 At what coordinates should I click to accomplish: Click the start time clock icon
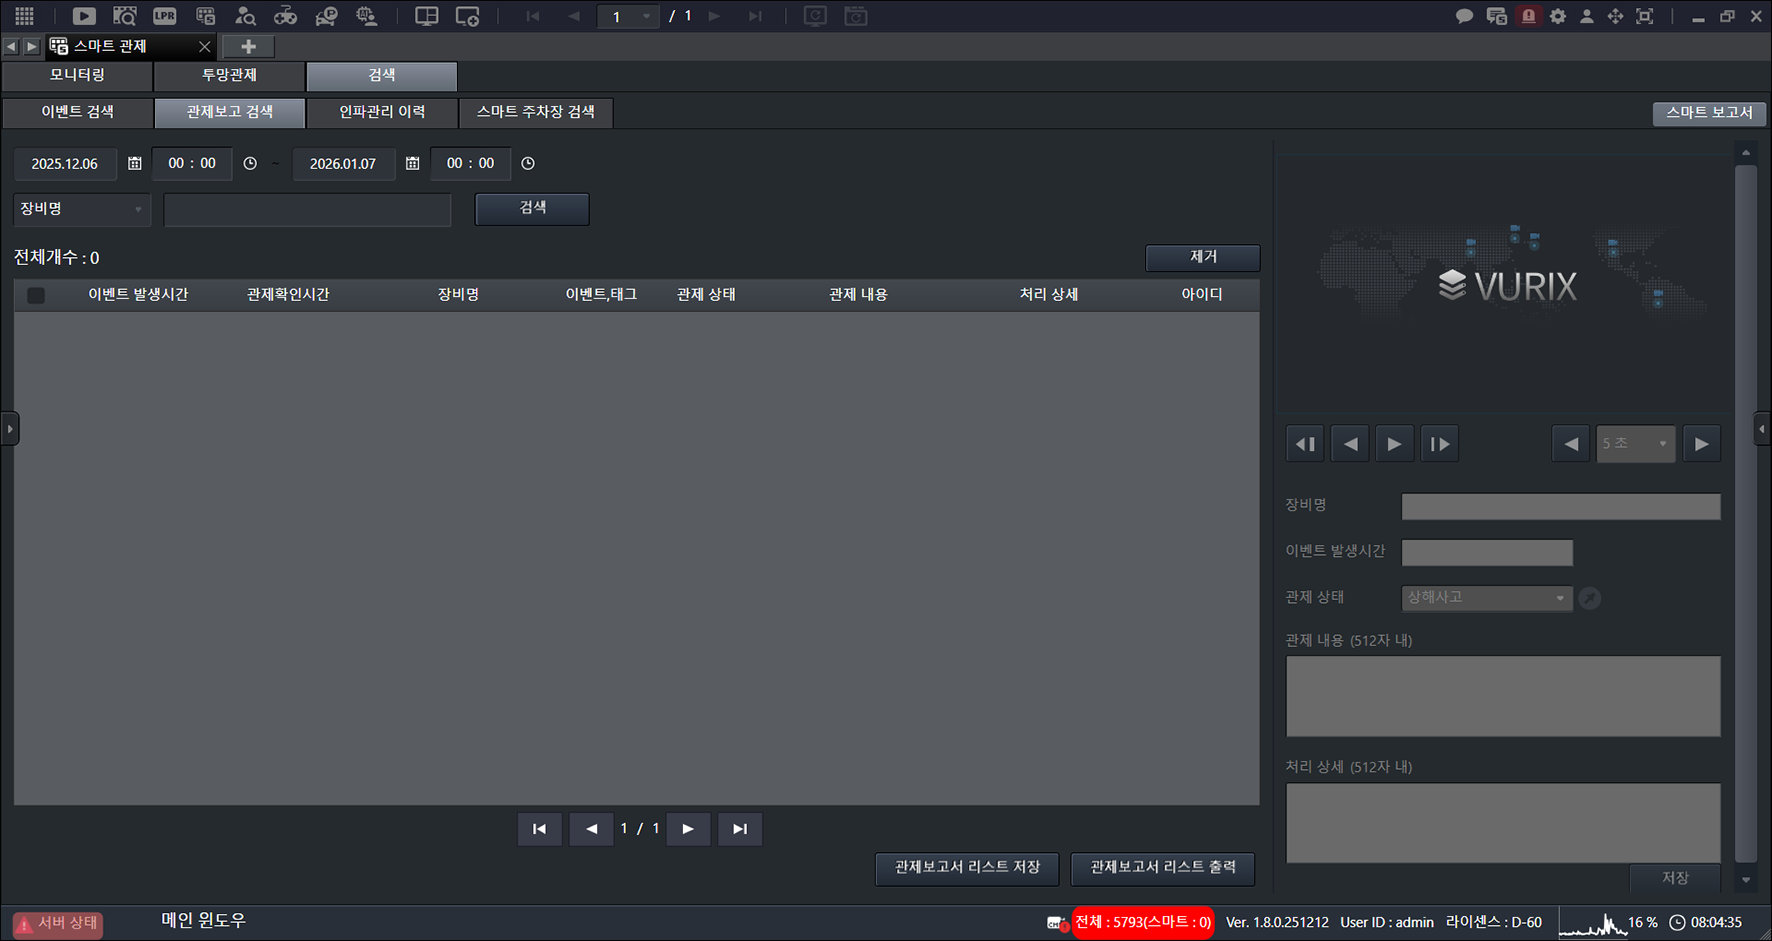(250, 163)
